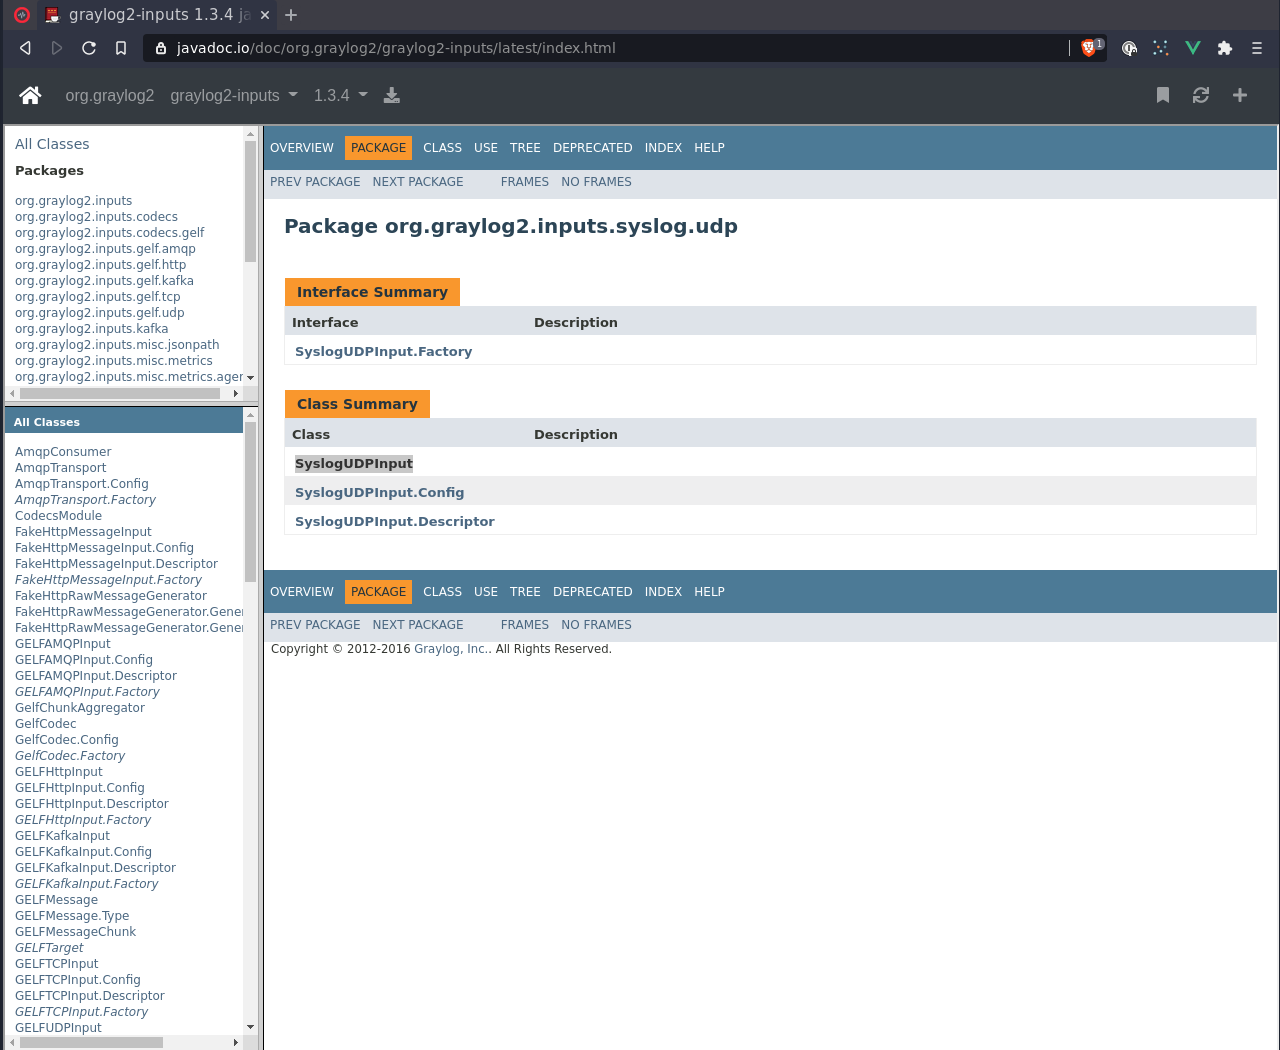1280x1050 pixels.
Task: Open the SyslogUDPInput.Factory interface
Action: tap(383, 352)
